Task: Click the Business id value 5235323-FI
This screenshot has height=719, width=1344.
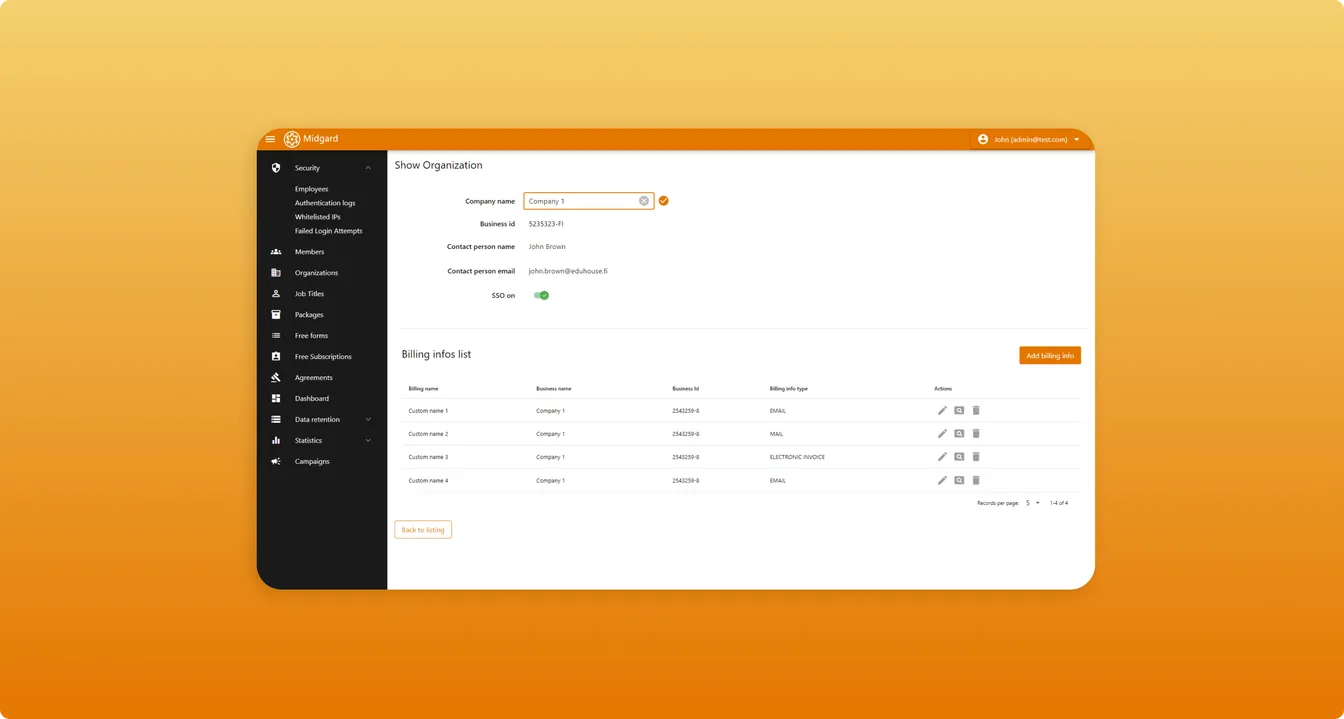Action: point(546,224)
